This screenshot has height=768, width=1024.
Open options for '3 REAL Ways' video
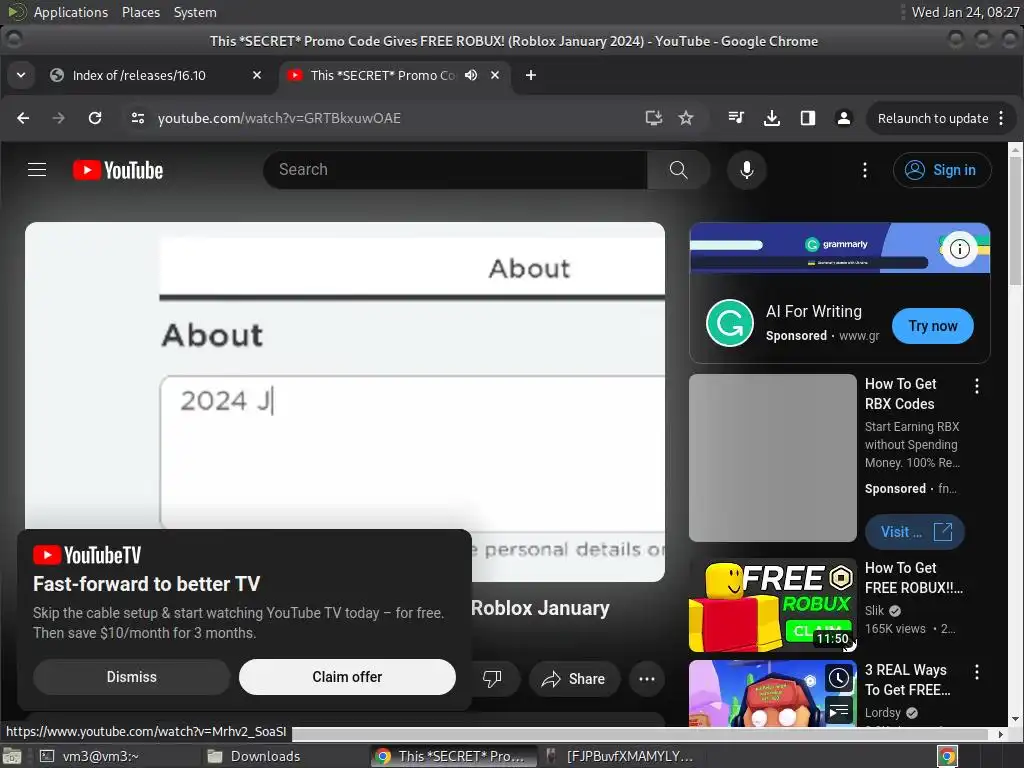(x=977, y=672)
